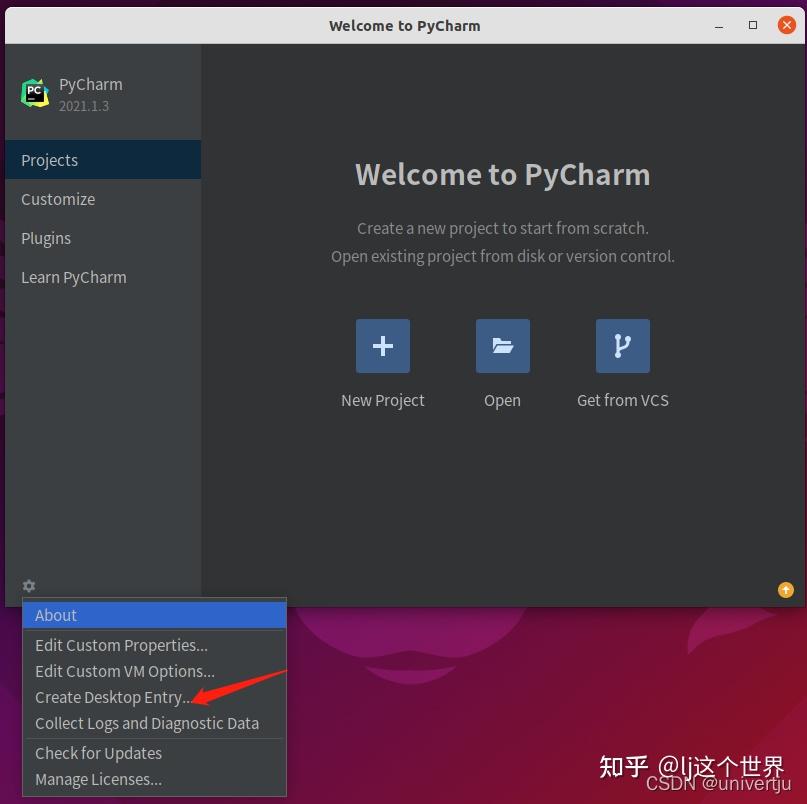This screenshot has width=807, height=804.
Task: Open the Learn PyCharm section
Action: tap(73, 277)
